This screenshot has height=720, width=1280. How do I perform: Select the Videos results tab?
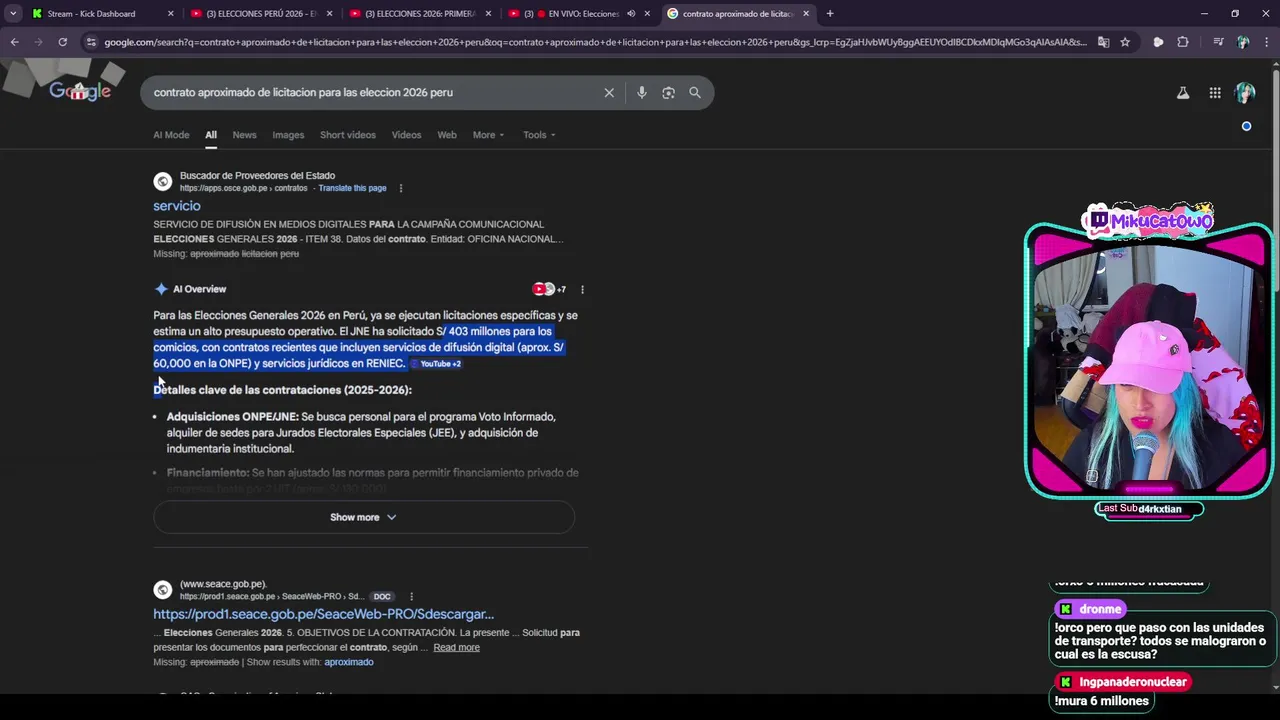[x=406, y=135]
